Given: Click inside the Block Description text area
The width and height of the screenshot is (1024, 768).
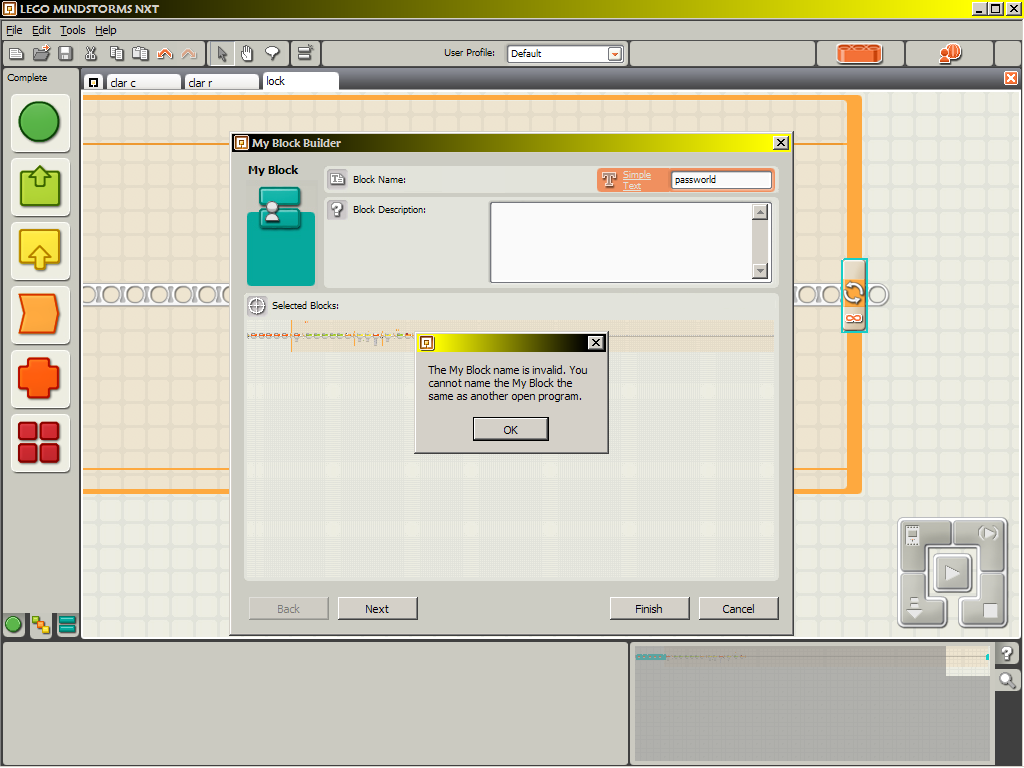Looking at the screenshot, I should [x=624, y=242].
